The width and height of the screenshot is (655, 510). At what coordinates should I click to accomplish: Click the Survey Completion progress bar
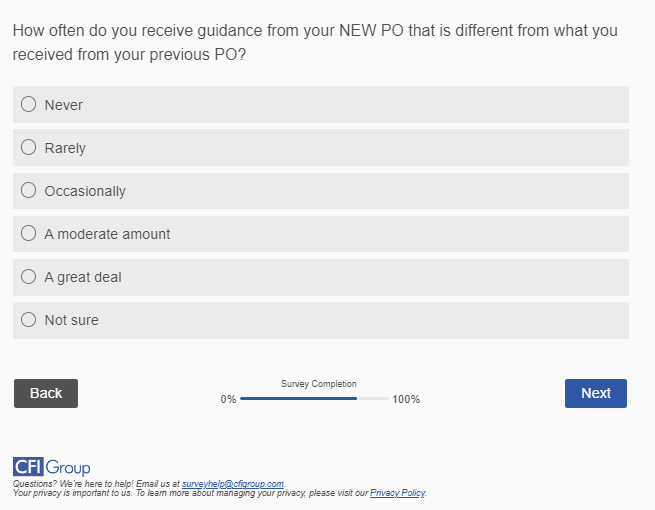(x=314, y=398)
